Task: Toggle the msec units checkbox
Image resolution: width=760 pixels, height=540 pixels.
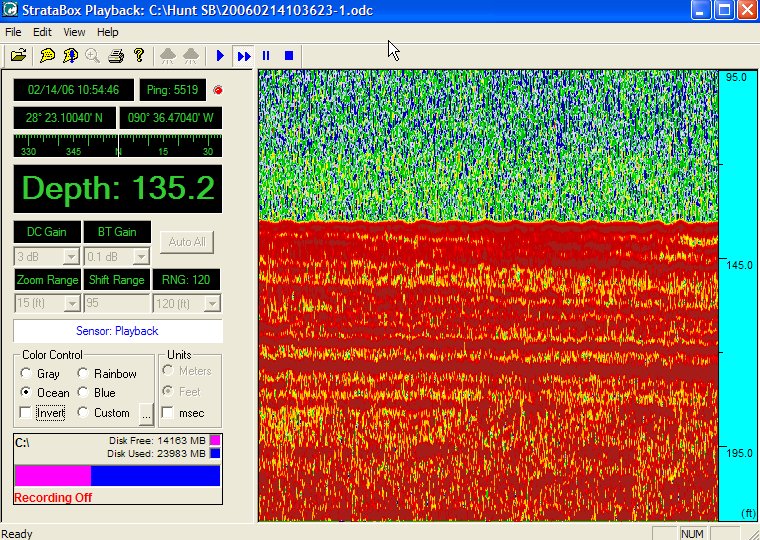Action: [168, 412]
